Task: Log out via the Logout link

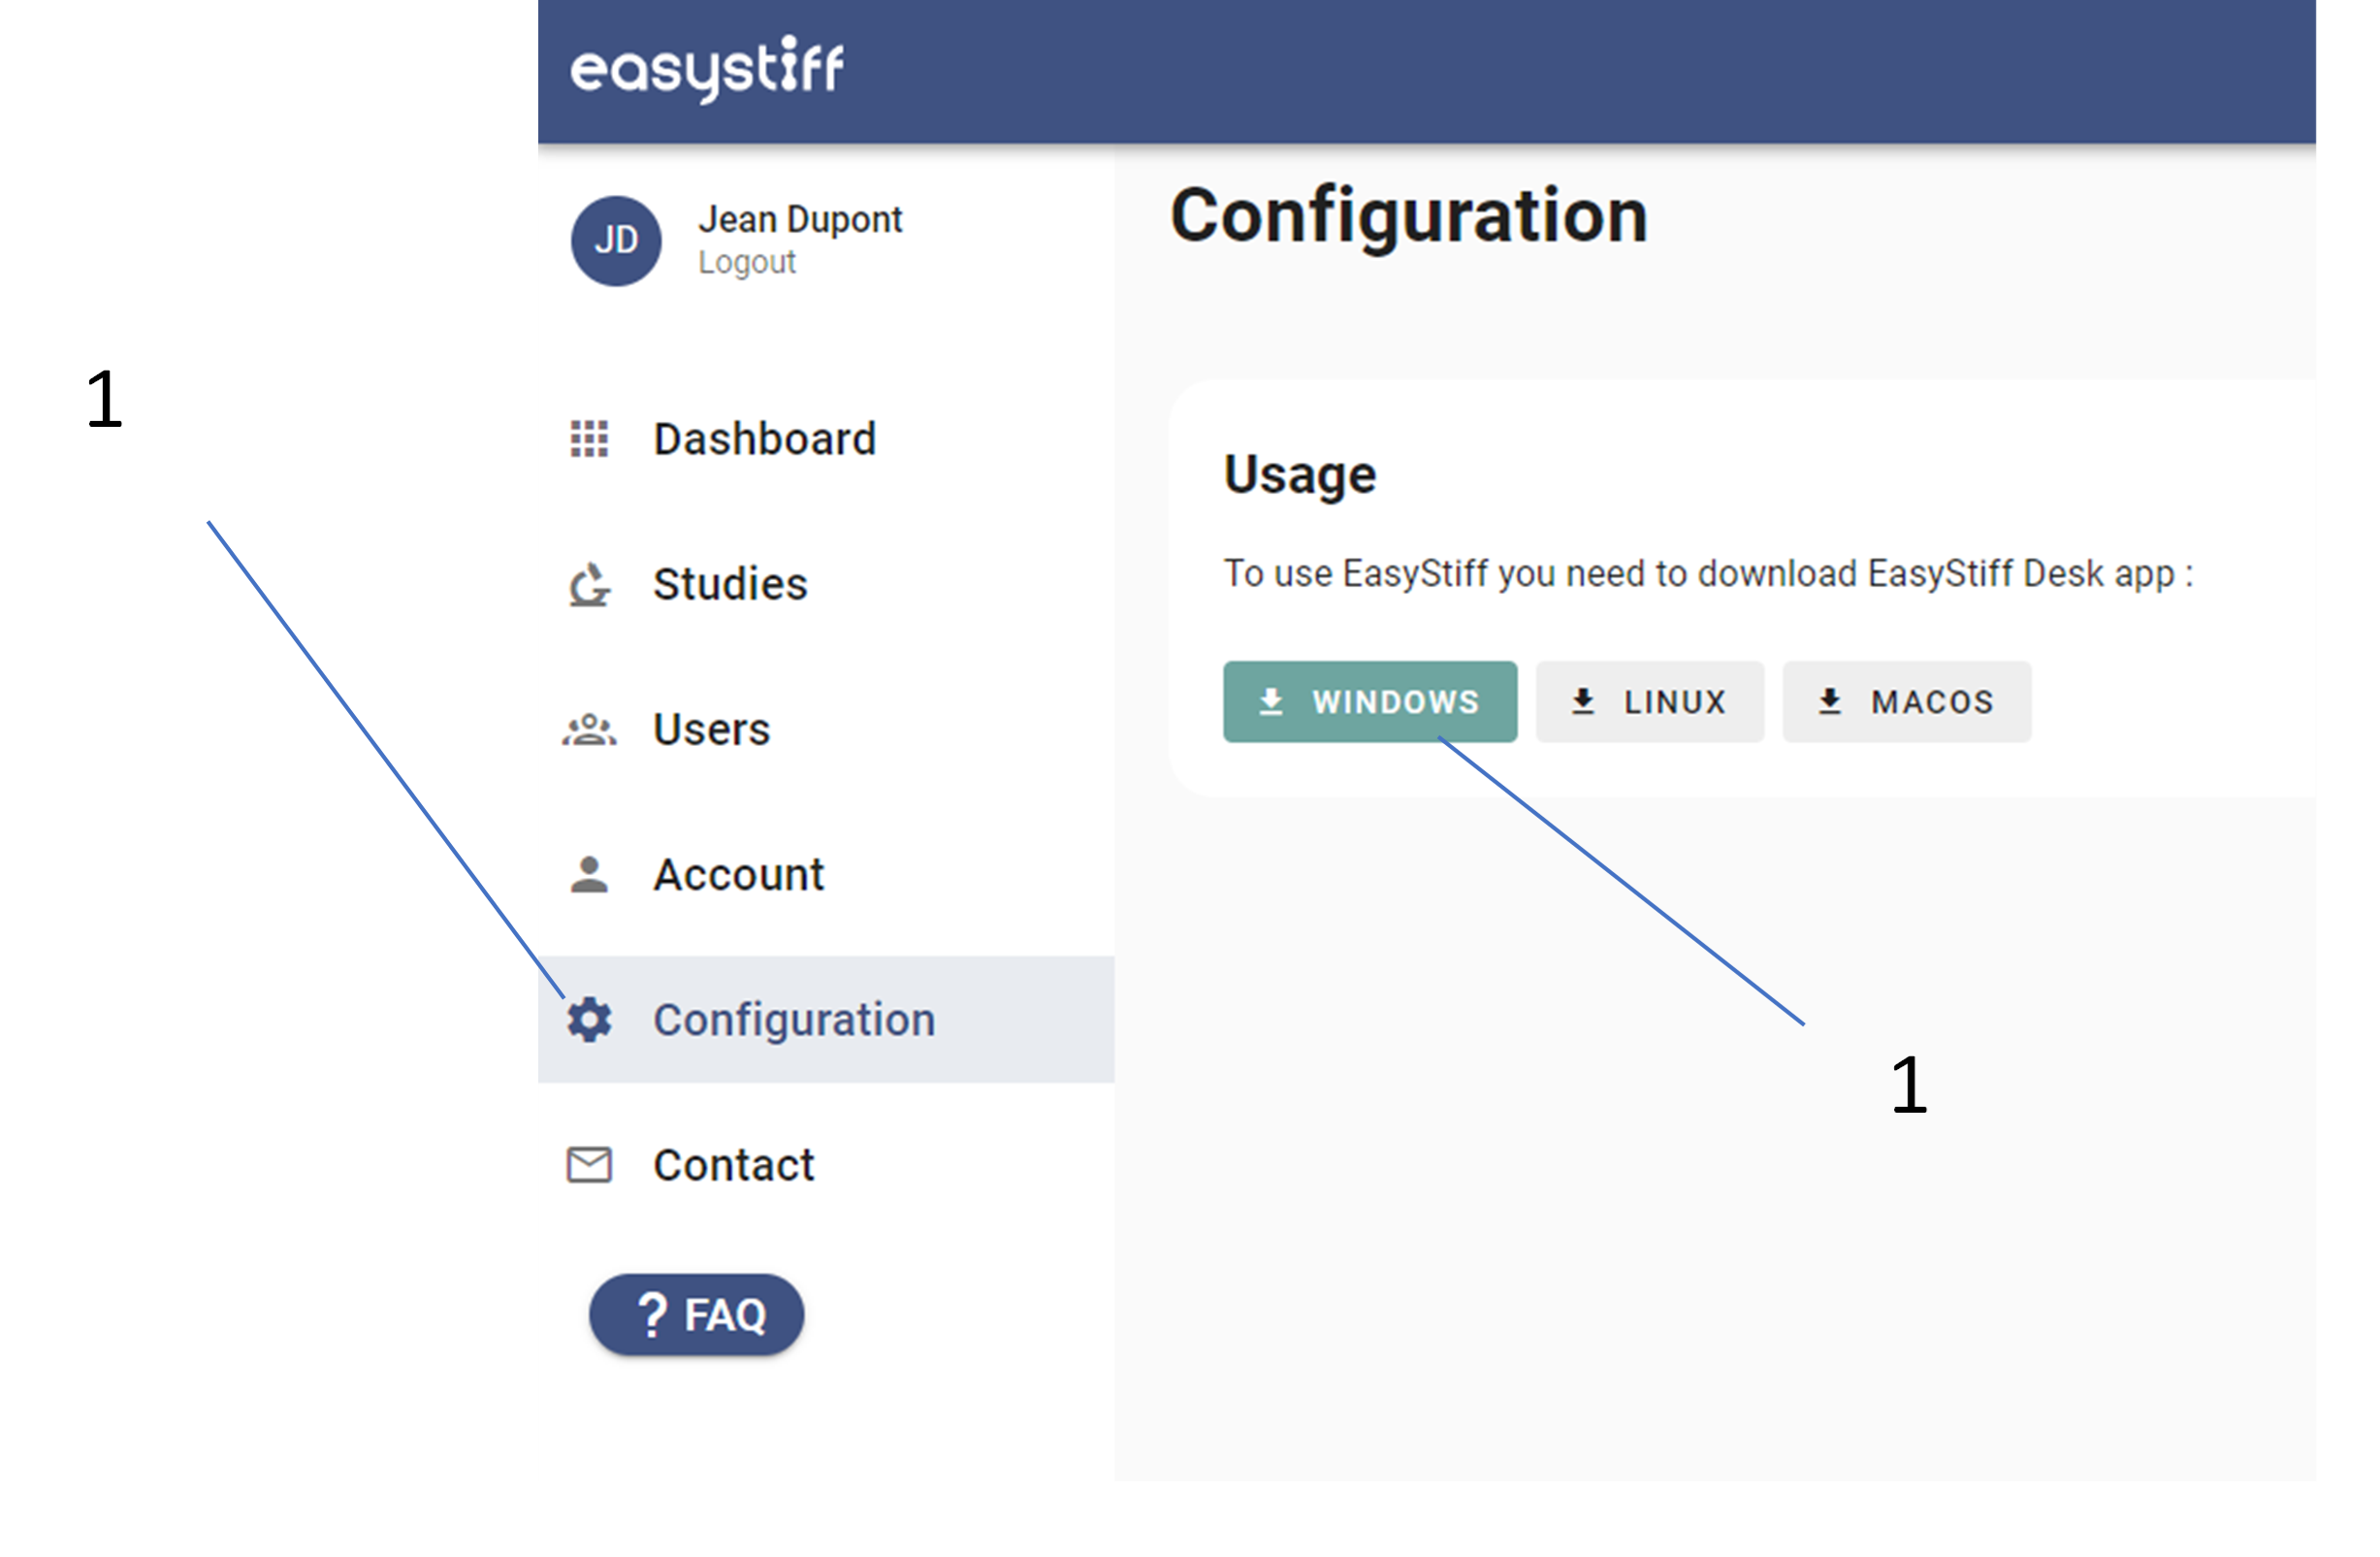Action: [x=746, y=263]
